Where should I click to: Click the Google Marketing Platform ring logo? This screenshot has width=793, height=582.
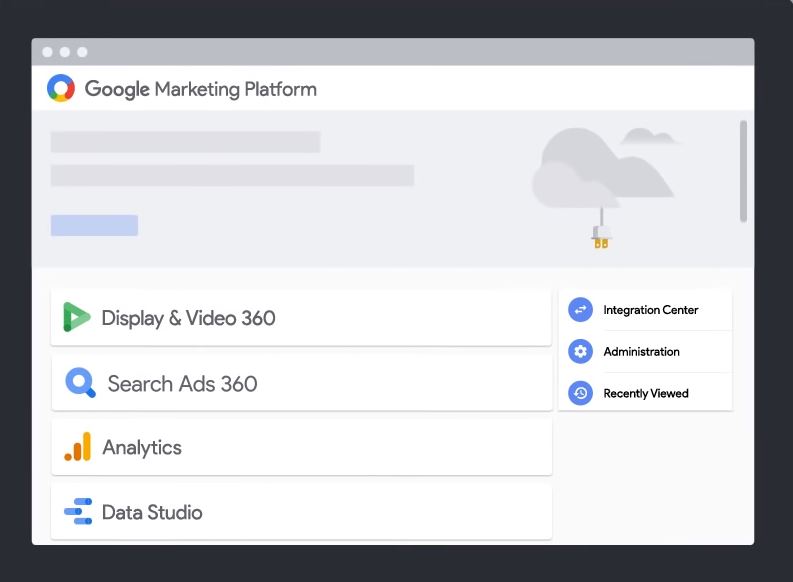(x=61, y=88)
